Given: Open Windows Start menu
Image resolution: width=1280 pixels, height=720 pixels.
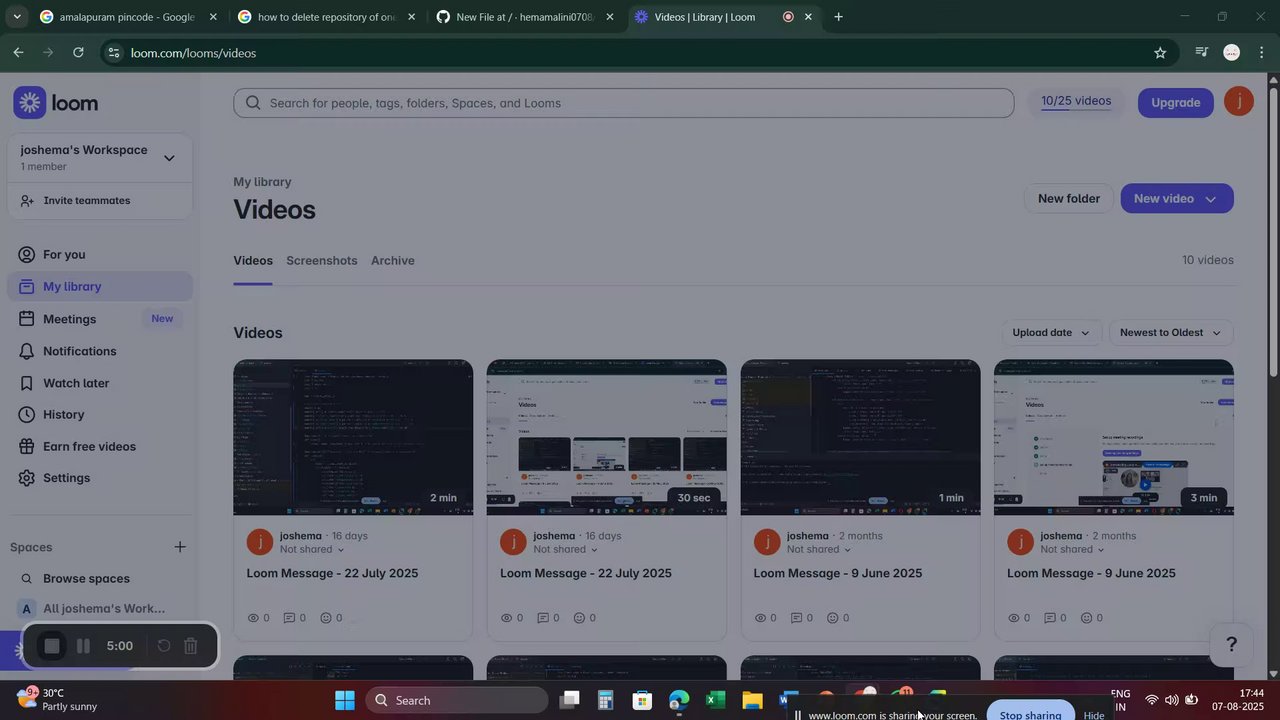Looking at the screenshot, I should [345, 700].
